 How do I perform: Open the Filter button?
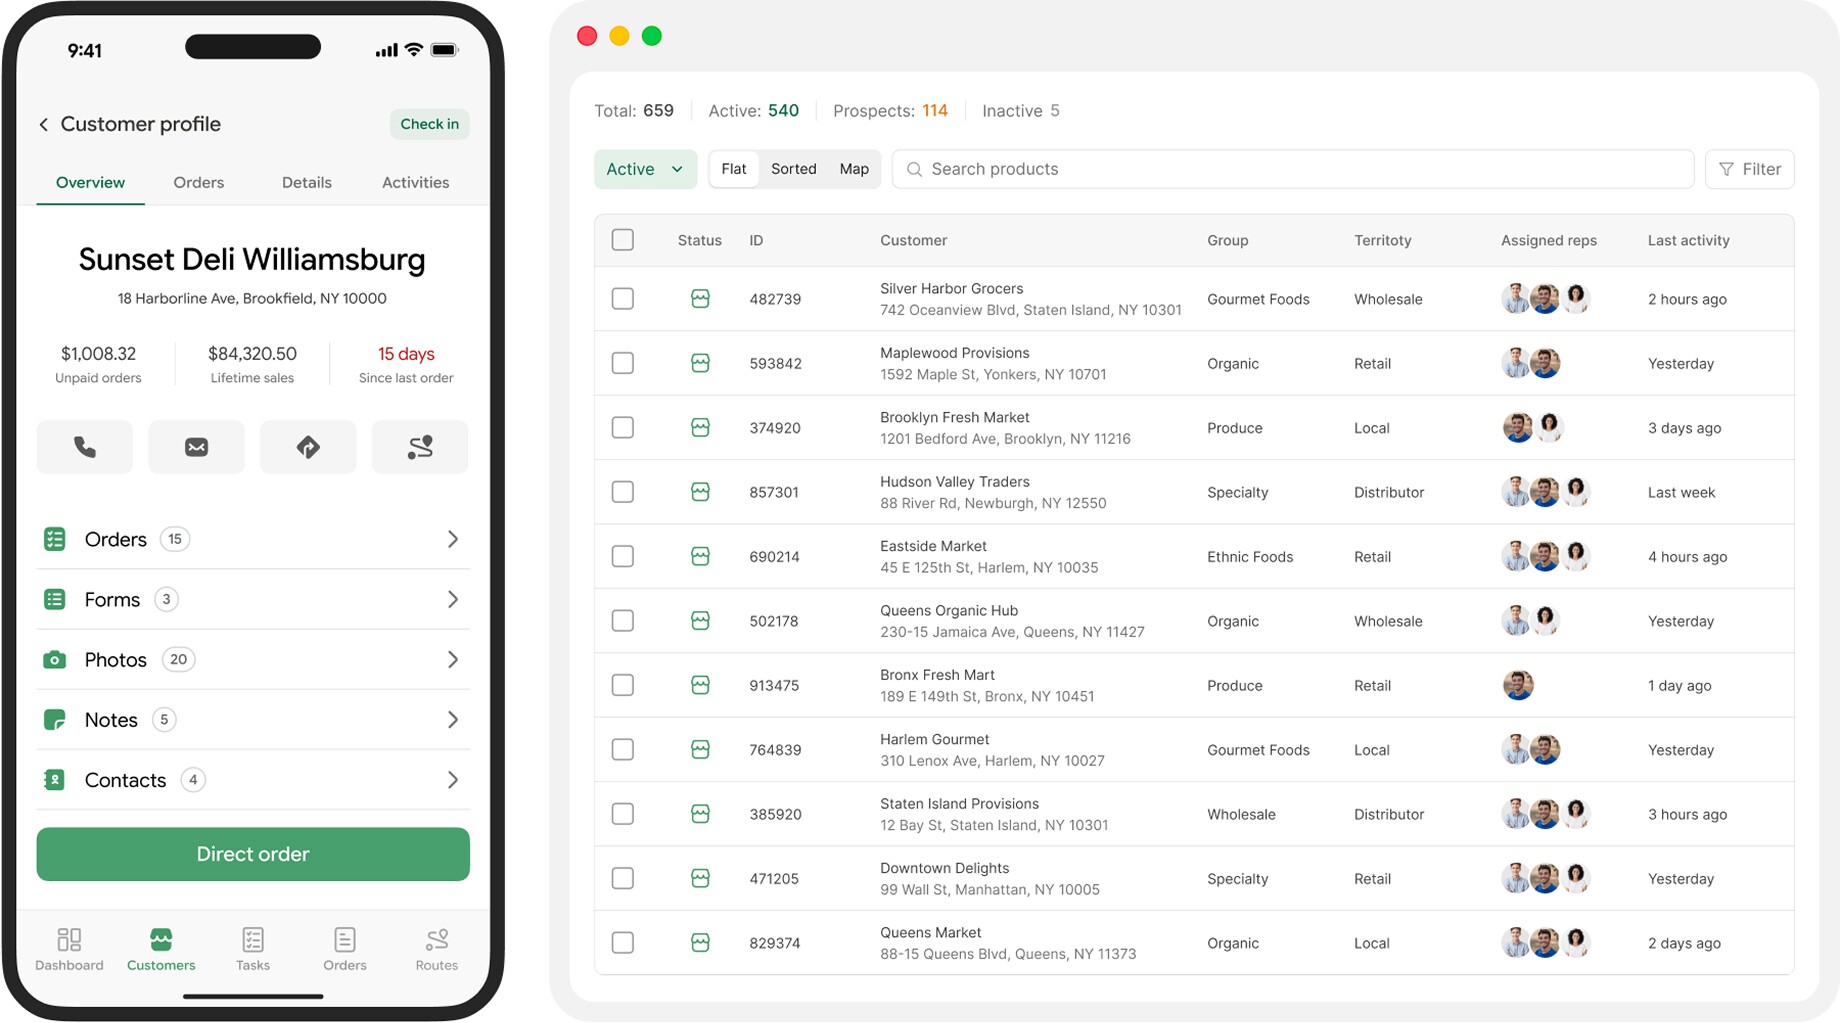click(x=1749, y=169)
